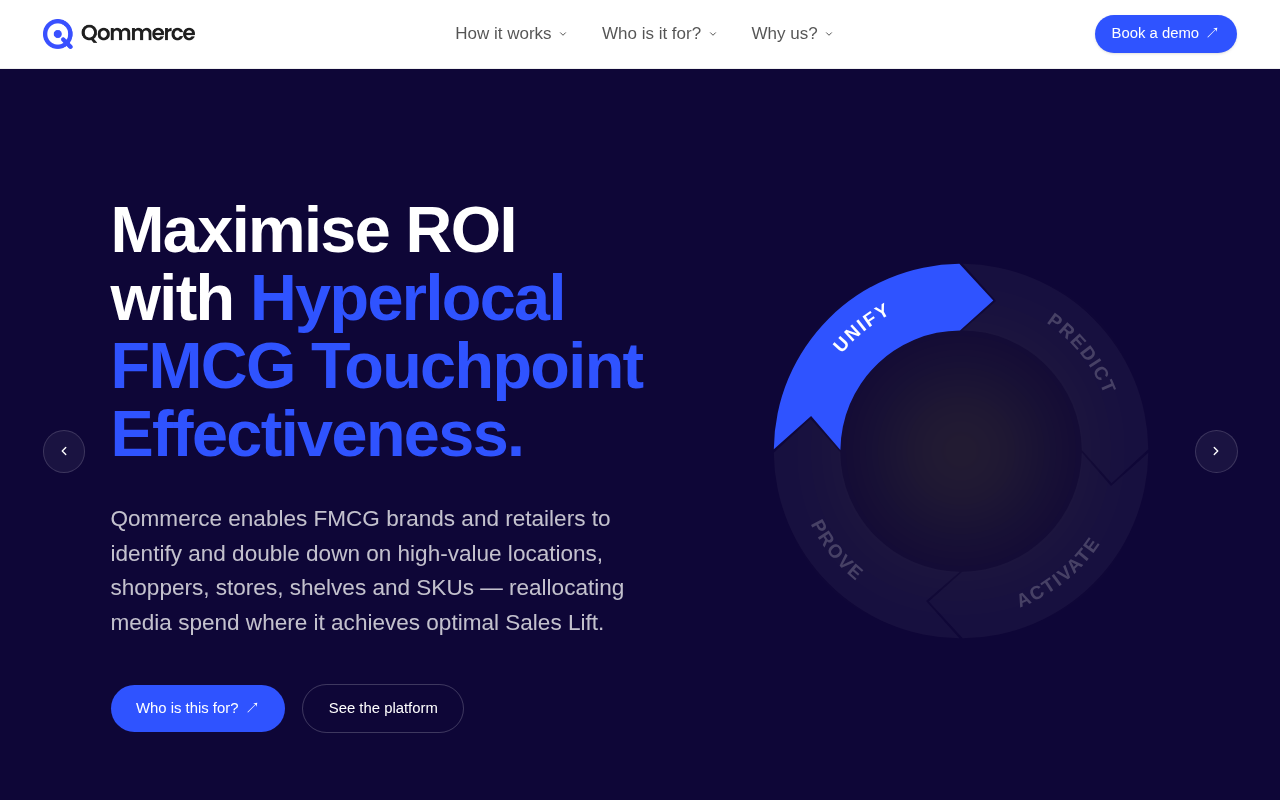Select the ACTIVATE segment of the wheel
Viewport: 1280px width, 800px height.
point(1058,572)
